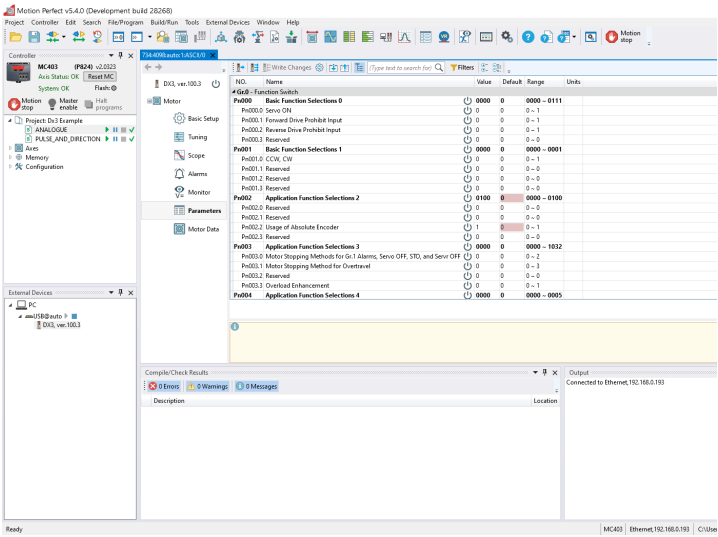Click the clock backup toolbar icon
This screenshot has height=537, width=718.
pyautogui.click(x=98, y=37)
